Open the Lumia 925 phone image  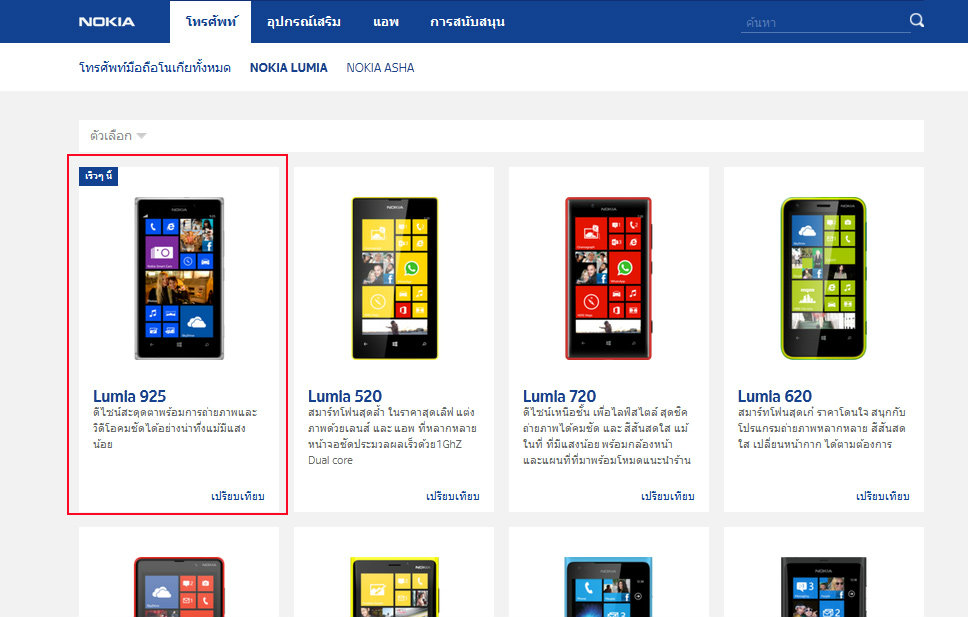(x=179, y=278)
